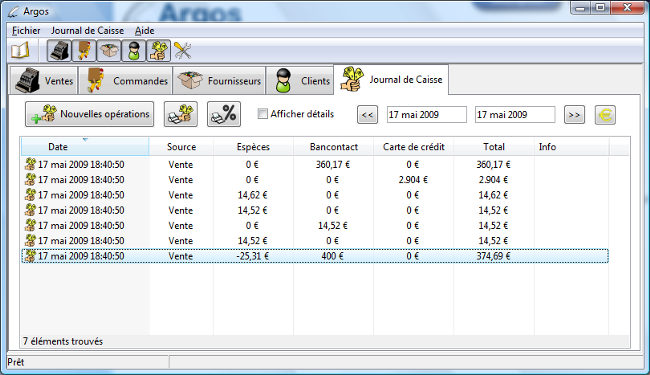
Task: Click the Nouvelles opérations button
Action: click(90, 114)
